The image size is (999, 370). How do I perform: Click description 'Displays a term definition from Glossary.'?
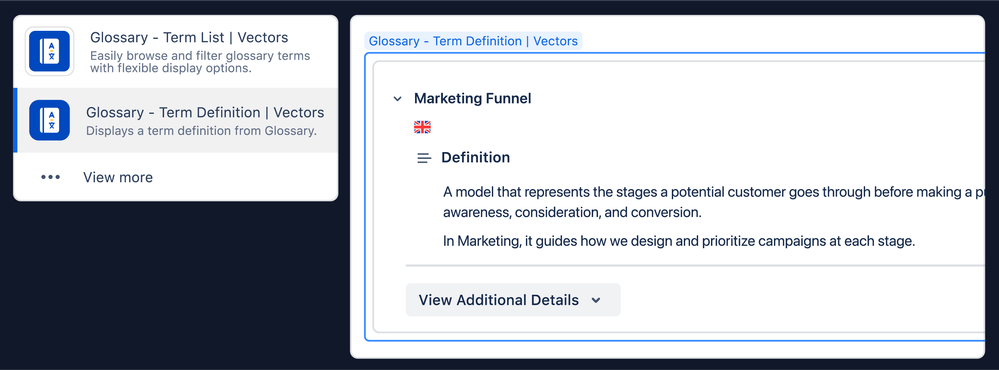(x=201, y=131)
